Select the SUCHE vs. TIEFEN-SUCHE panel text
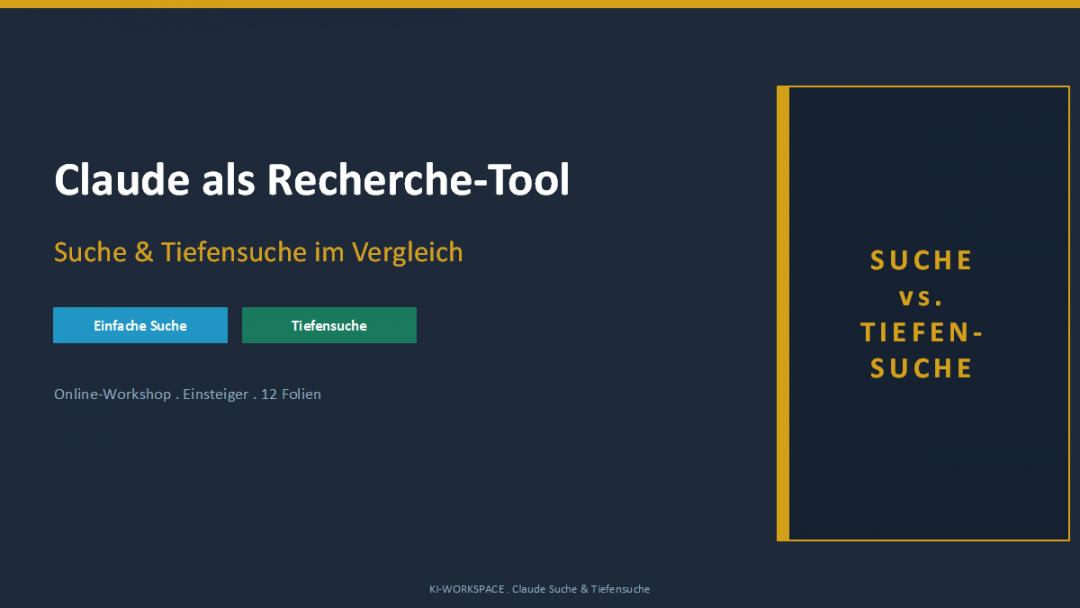Screen dimensions: 1080x608 (922, 313)
